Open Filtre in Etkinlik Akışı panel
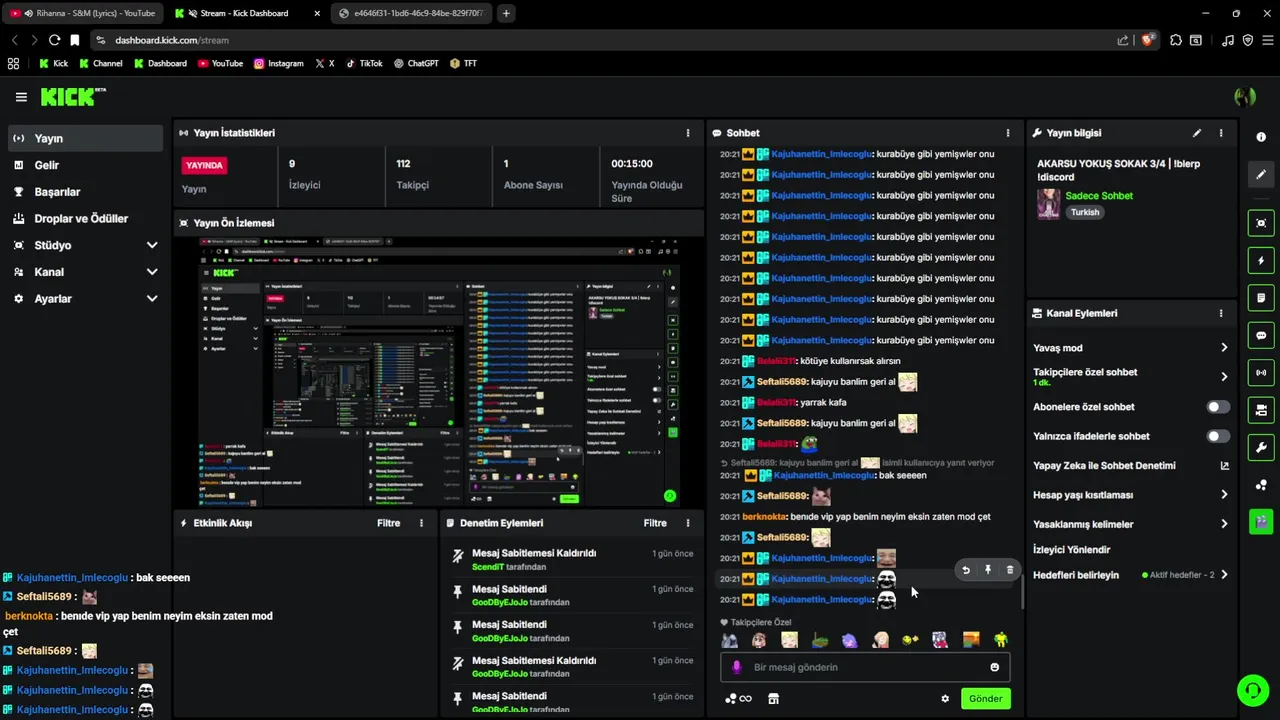The height and width of the screenshot is (720, 1280). point(388,523)
